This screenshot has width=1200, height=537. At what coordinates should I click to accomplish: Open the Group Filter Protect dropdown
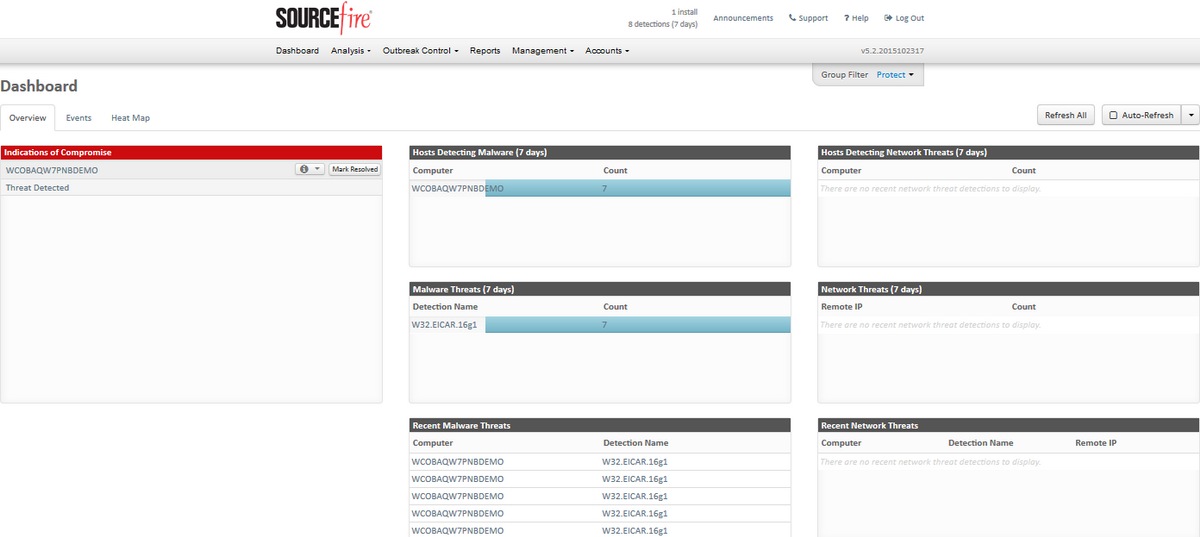click(895, 75)
